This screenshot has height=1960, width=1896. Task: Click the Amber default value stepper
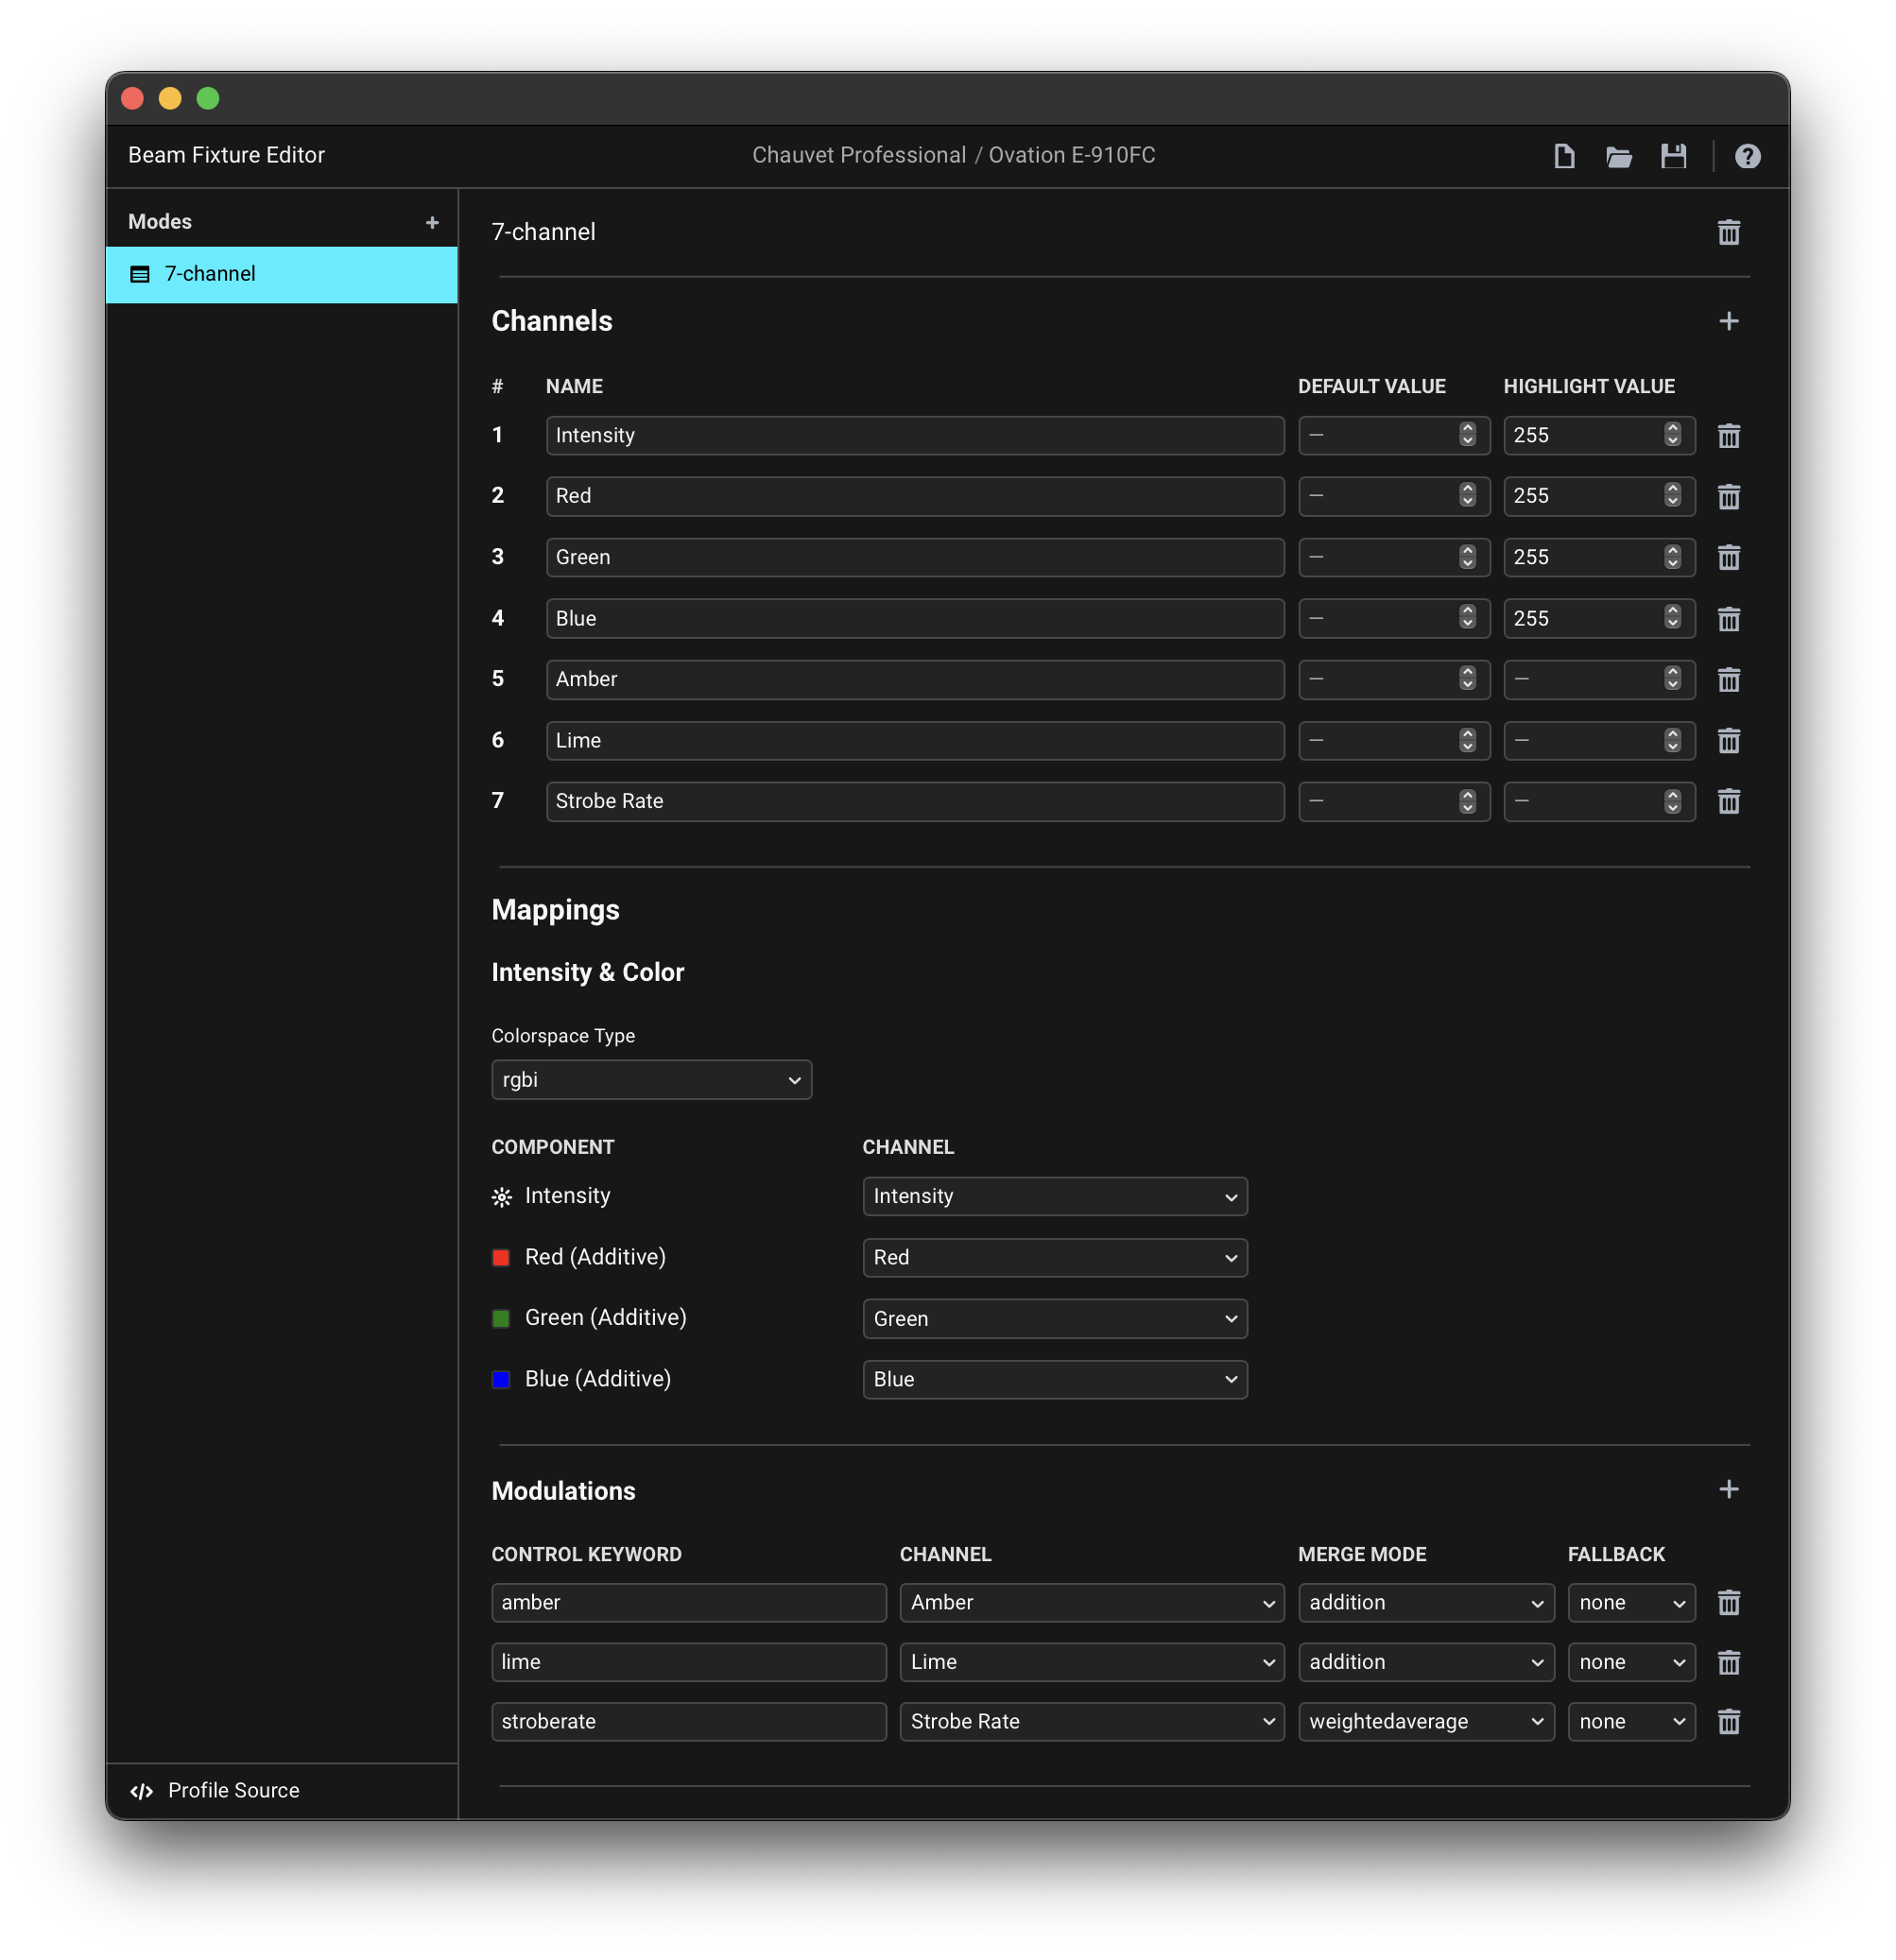point(1467,679)
